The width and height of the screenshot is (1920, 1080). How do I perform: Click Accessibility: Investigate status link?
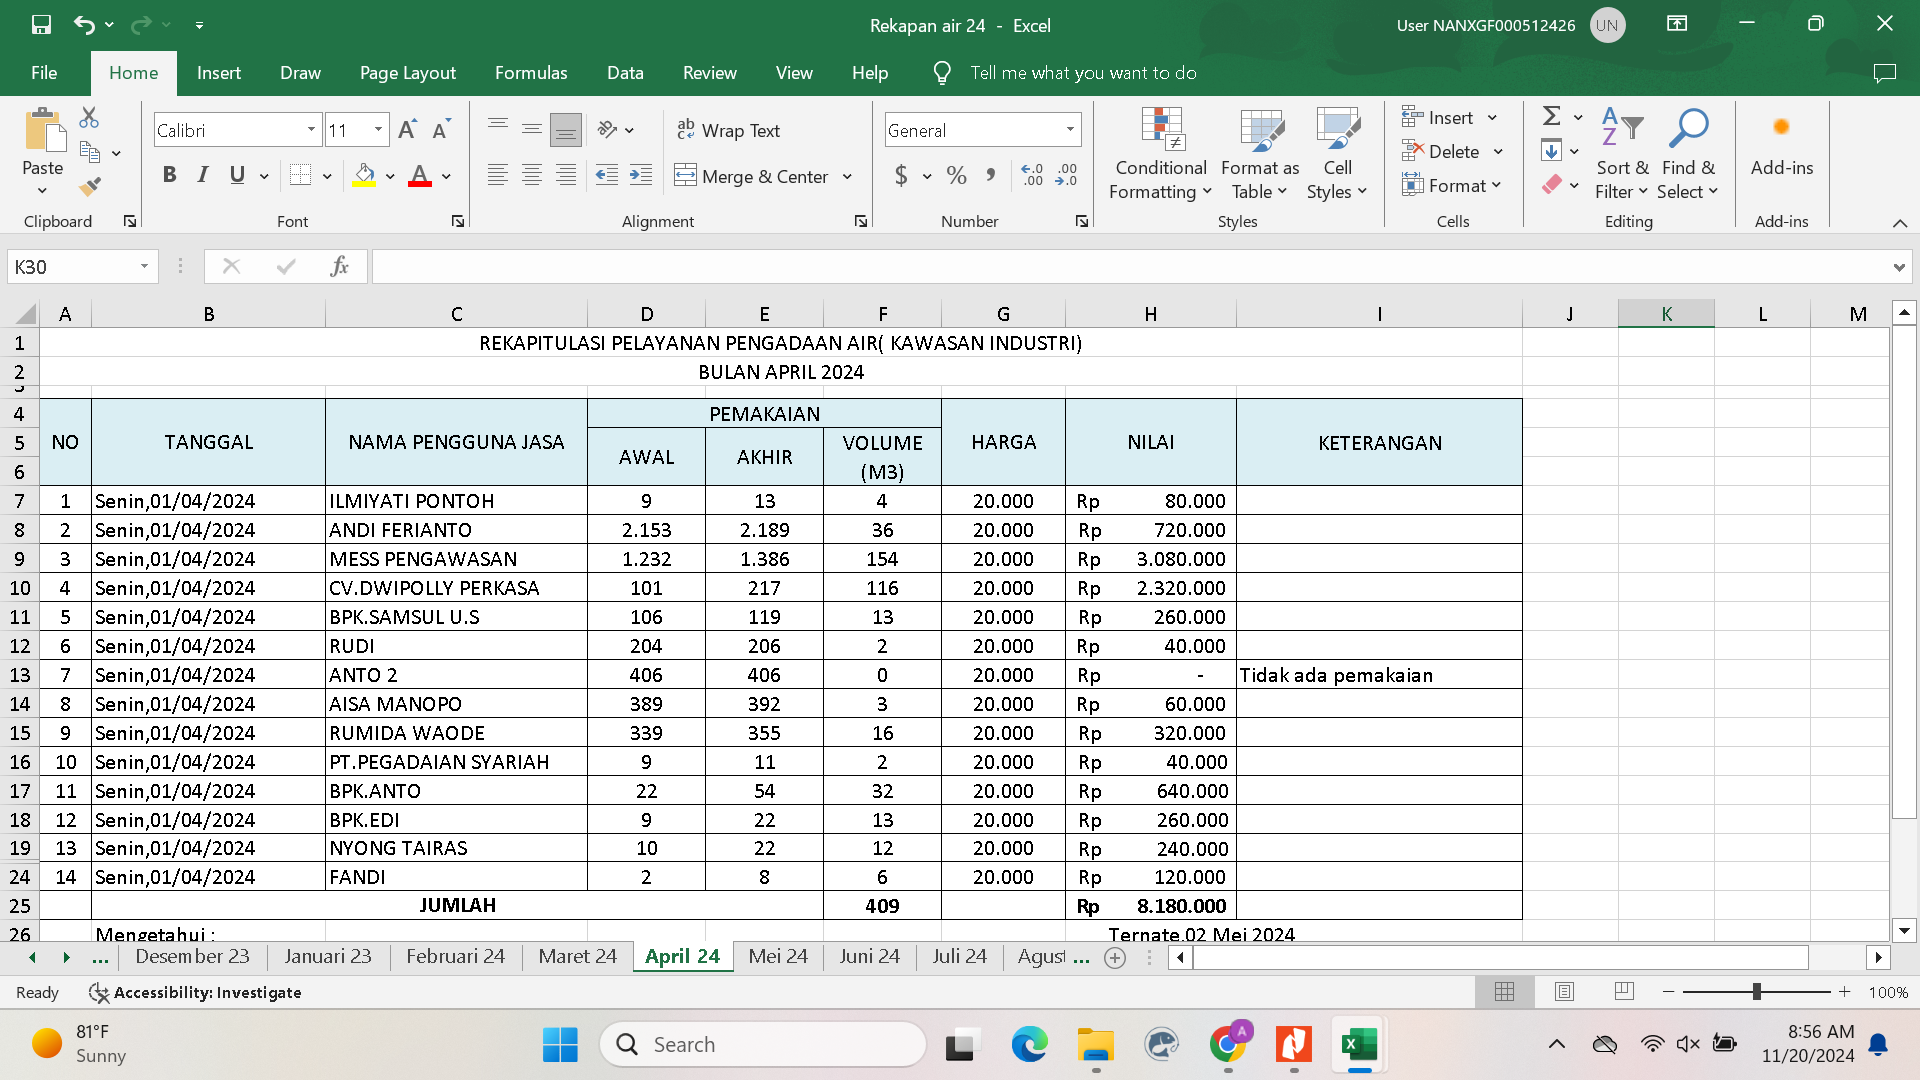click(196, 992)
